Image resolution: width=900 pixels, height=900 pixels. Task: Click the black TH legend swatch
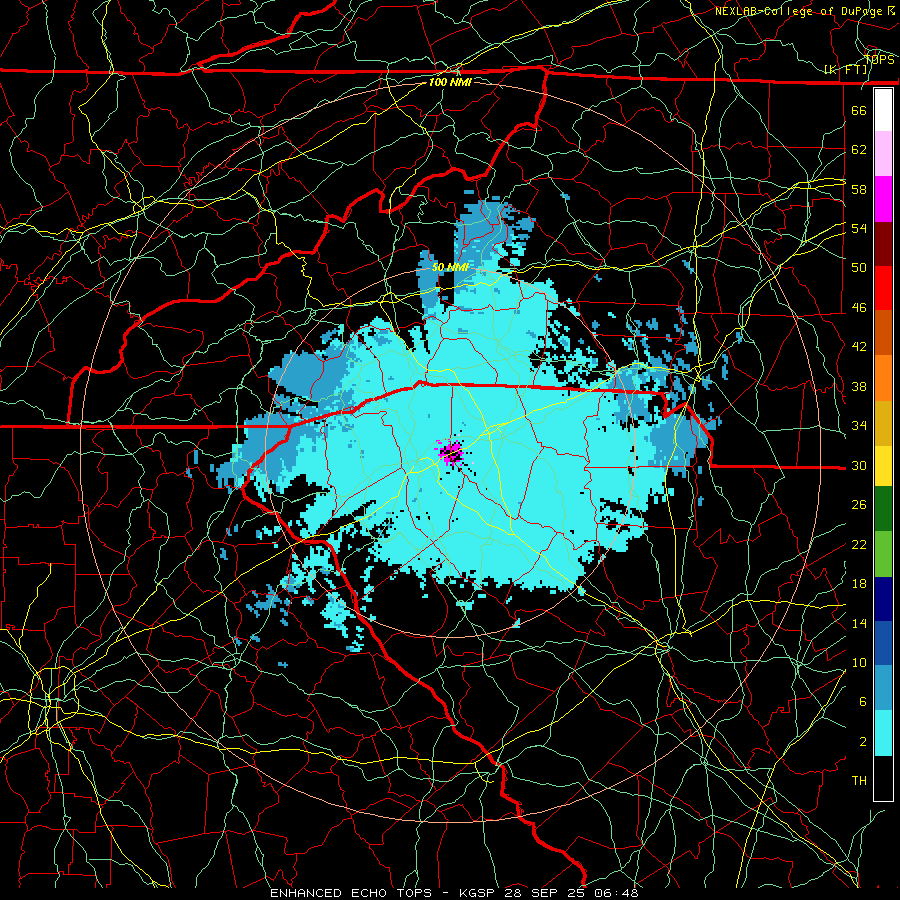pos(883,777)
